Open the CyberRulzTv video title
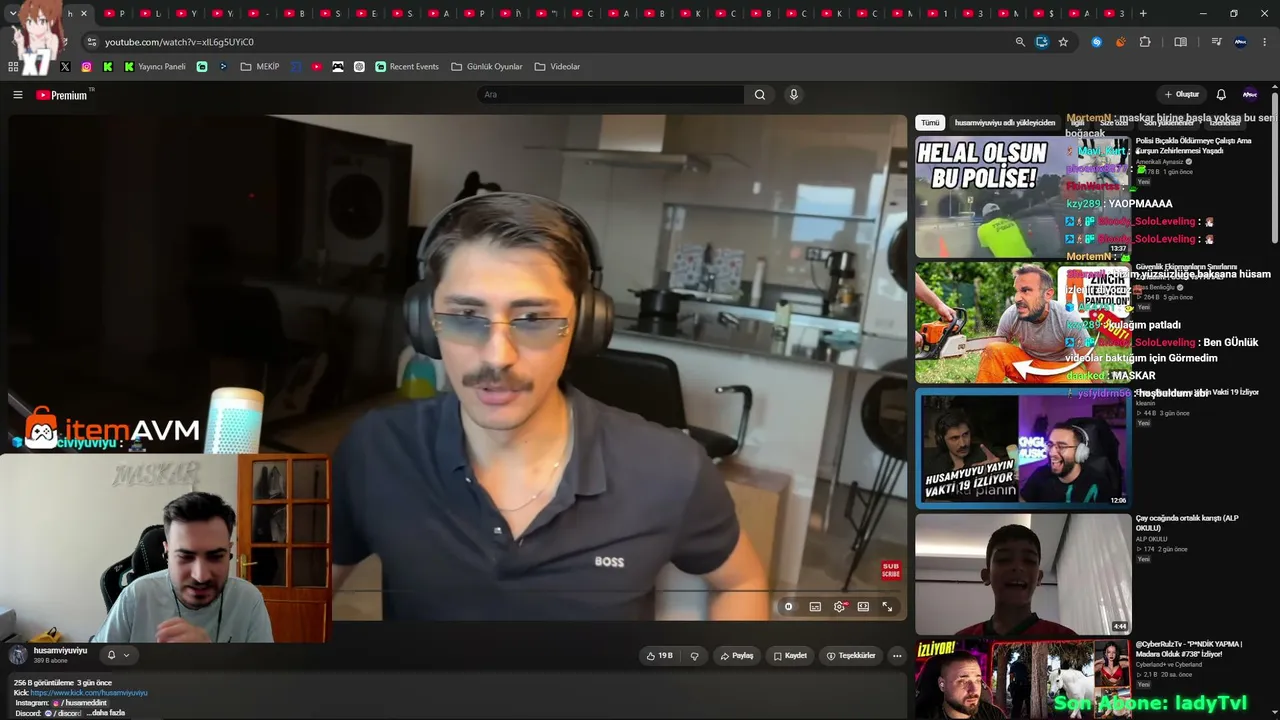 (1189, 648)
